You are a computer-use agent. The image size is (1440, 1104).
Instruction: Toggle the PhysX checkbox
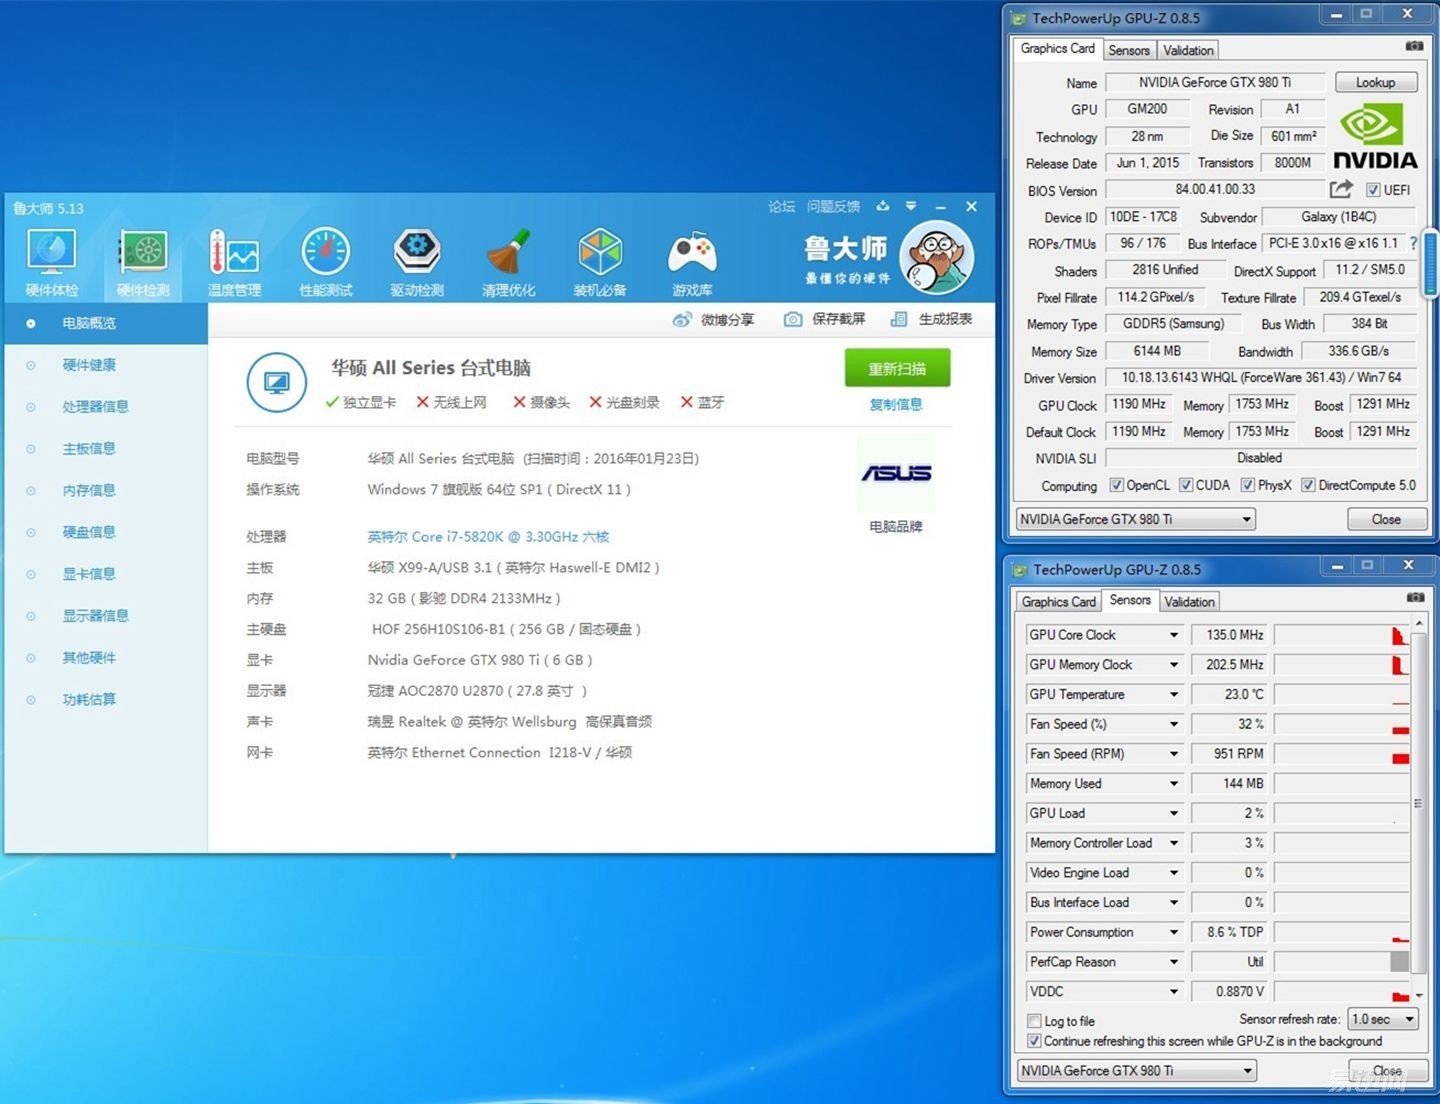click(1248, 485)
